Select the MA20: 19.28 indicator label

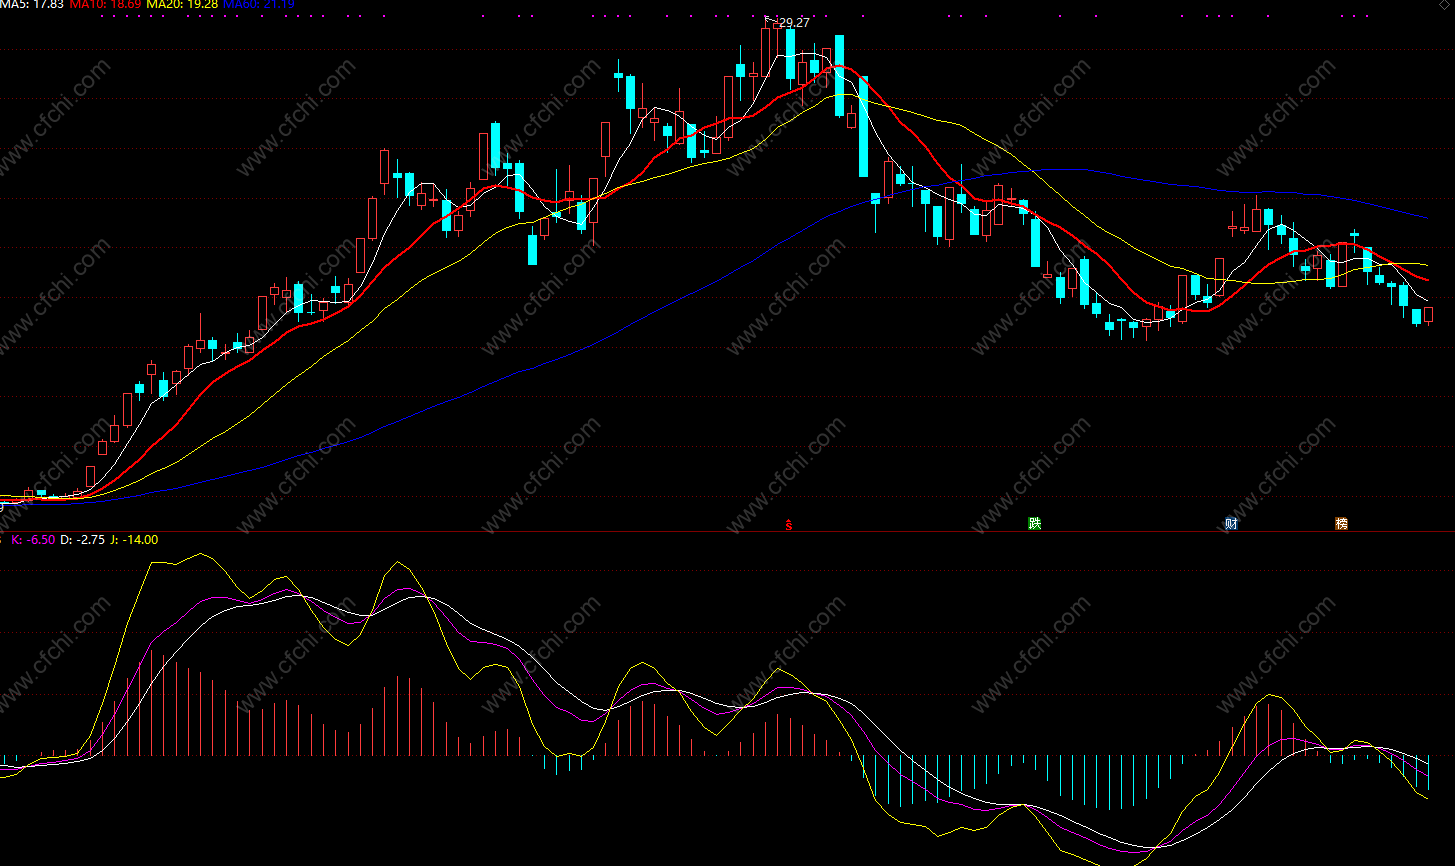pyautogui.click(x=181, y=4)
